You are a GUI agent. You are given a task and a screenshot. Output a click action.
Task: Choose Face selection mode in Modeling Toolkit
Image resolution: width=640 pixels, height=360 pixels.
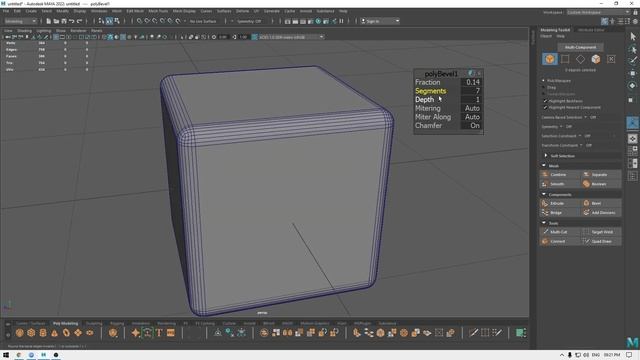[x=596, y=59]
